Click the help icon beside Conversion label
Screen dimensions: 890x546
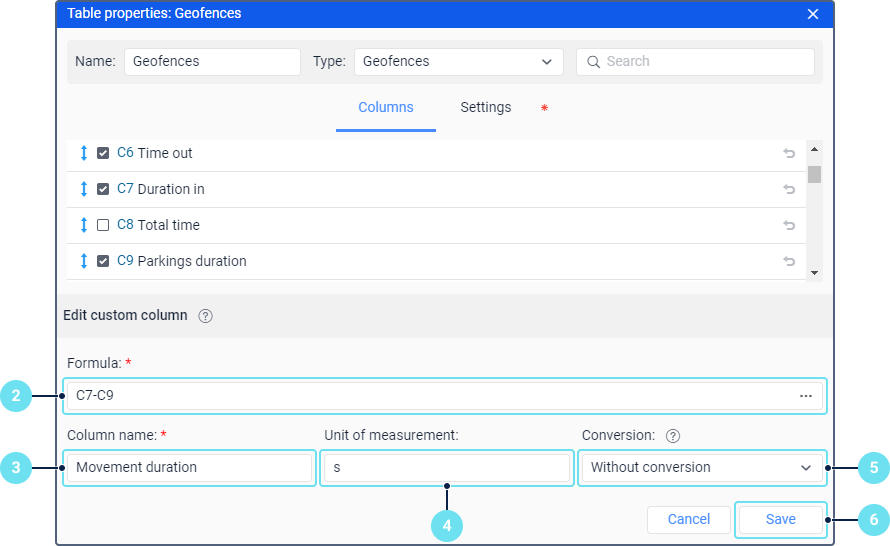673,436
